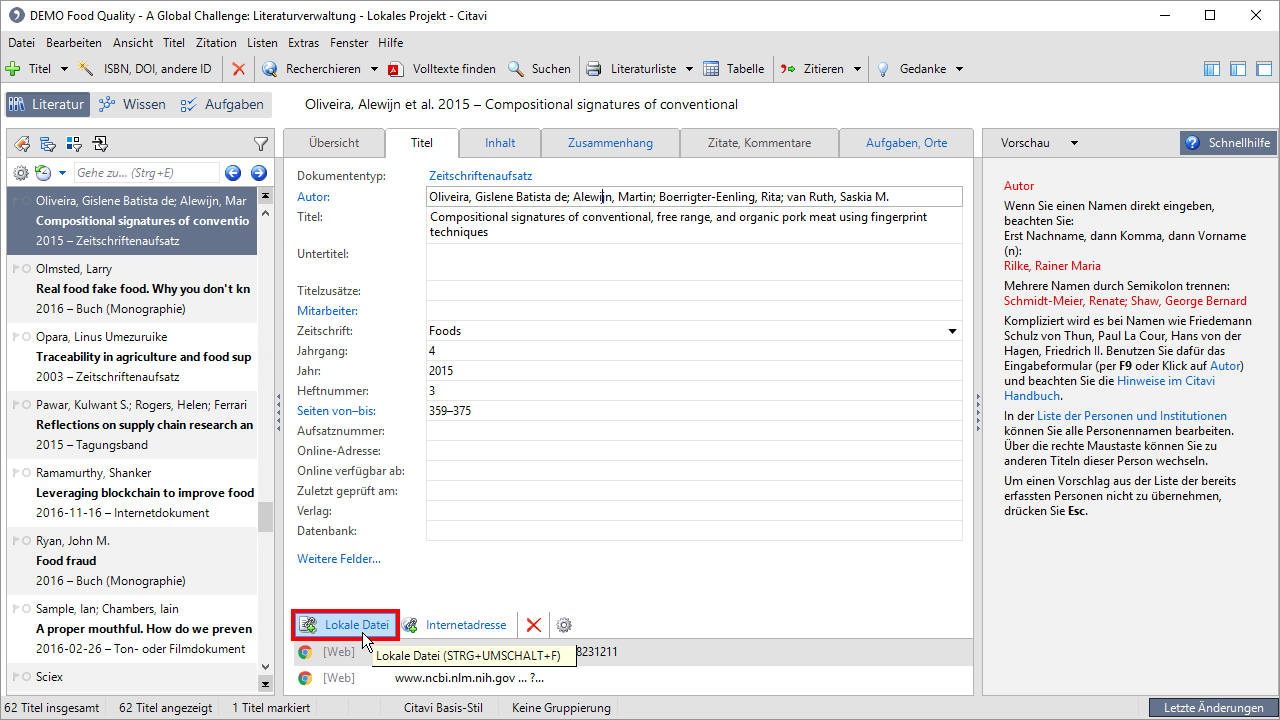Expand the Zeitschrift dropdown showing Foods
This screenshot has height=720, width=1280.
952,331
